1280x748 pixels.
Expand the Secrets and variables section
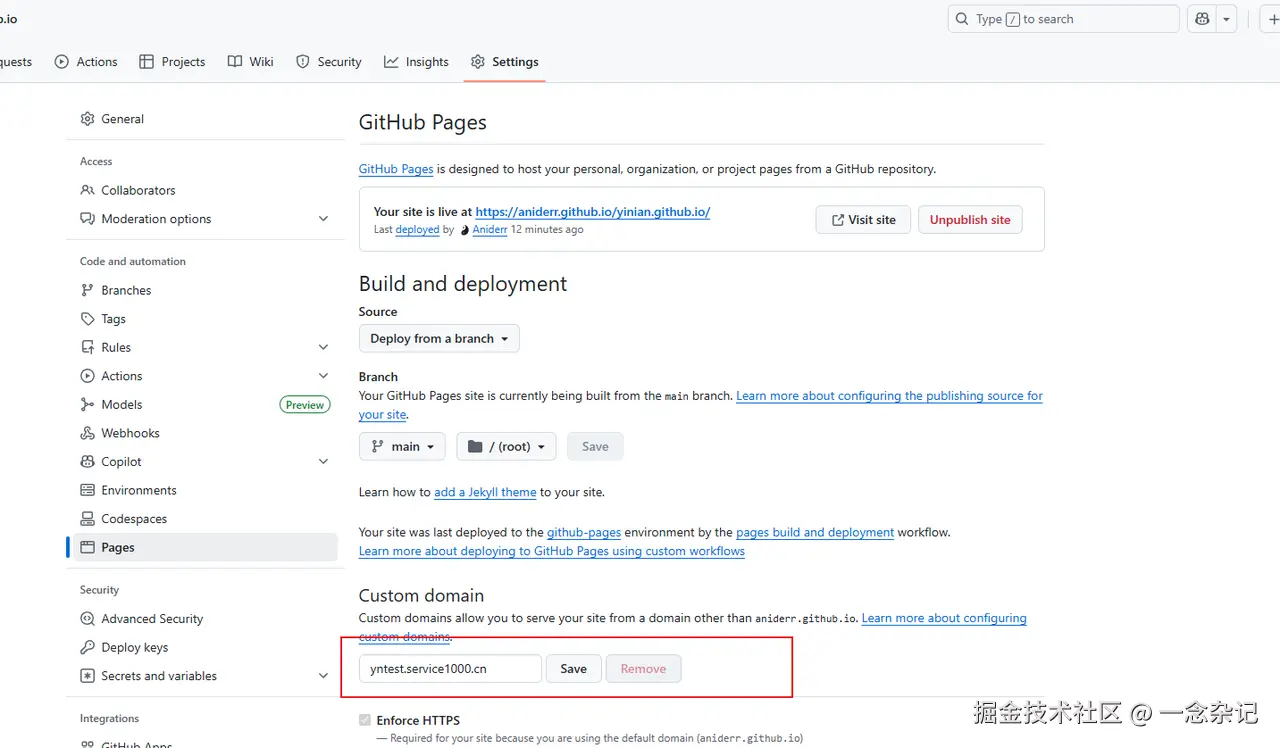tap(323, 676)
